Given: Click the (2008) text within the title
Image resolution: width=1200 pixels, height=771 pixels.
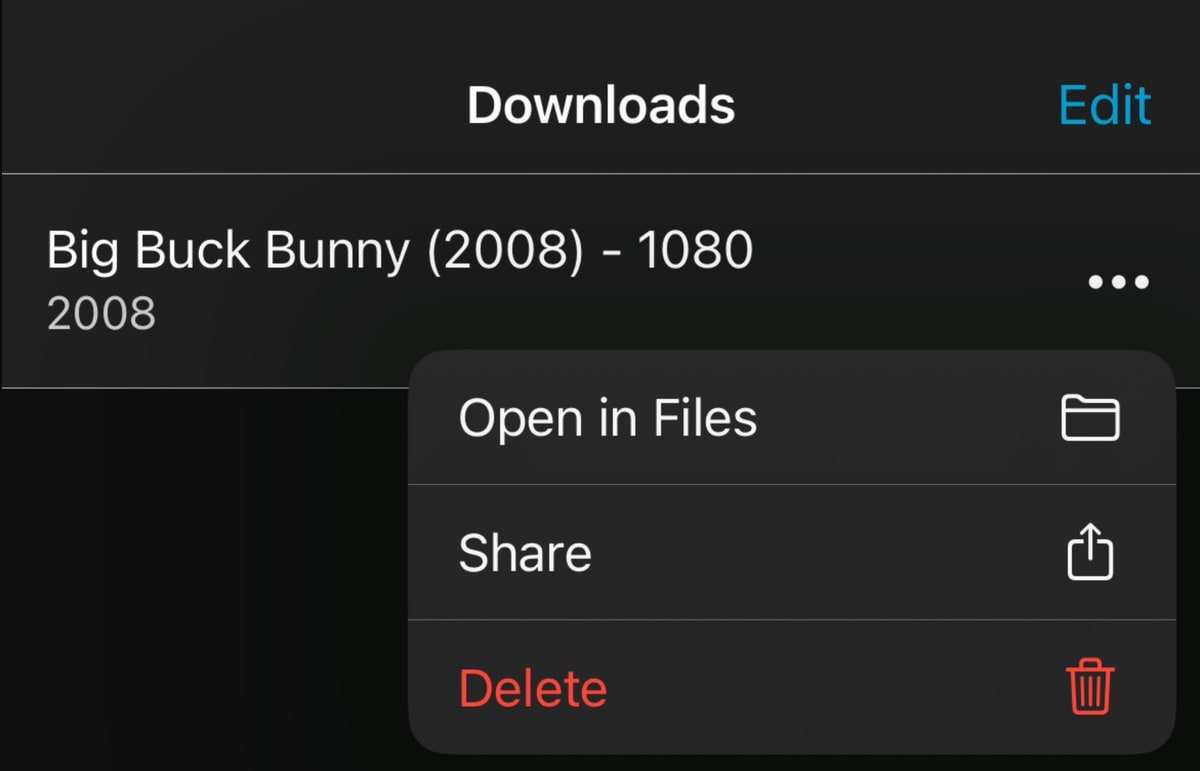Looking at the screenshot, I should (x=504, y=251).
